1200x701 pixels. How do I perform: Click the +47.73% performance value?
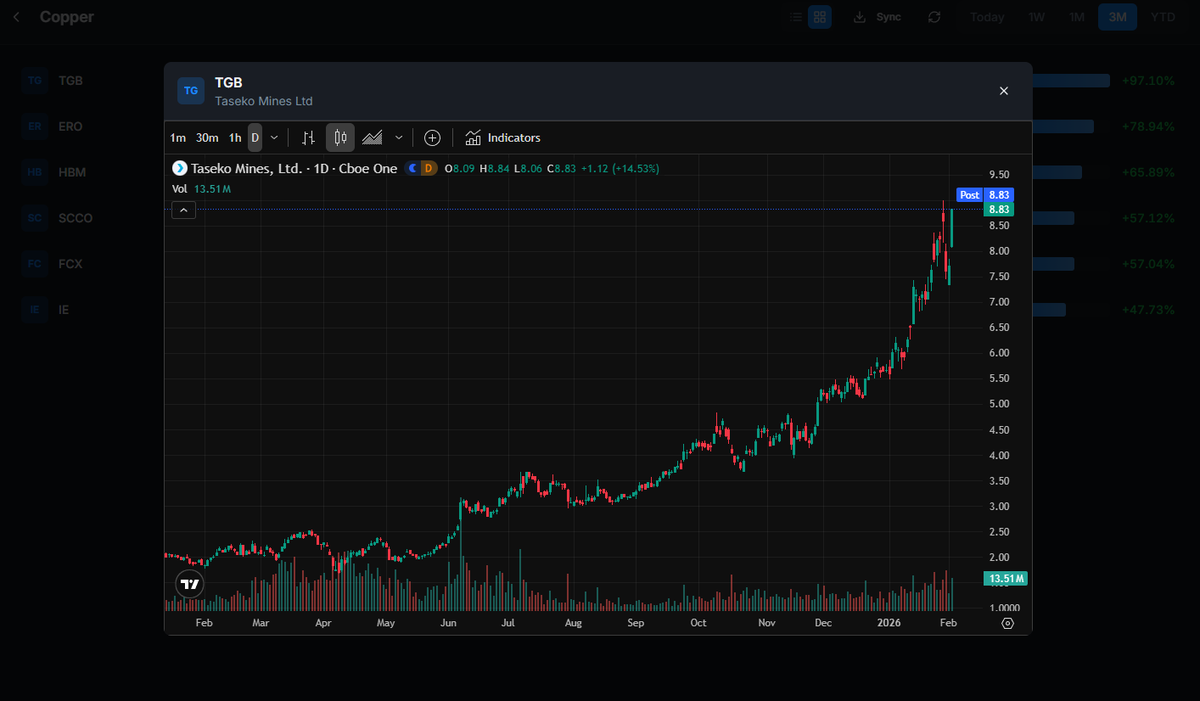click(x=1148, y=310)
